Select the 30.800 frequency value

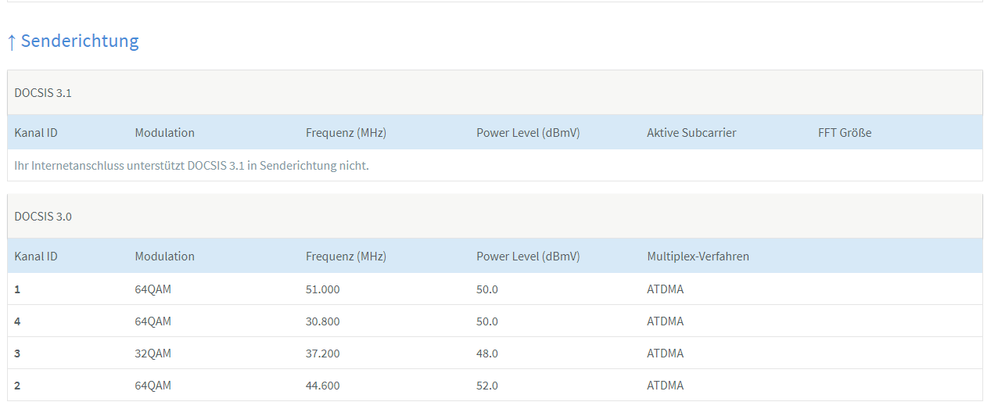click(323, 321)
